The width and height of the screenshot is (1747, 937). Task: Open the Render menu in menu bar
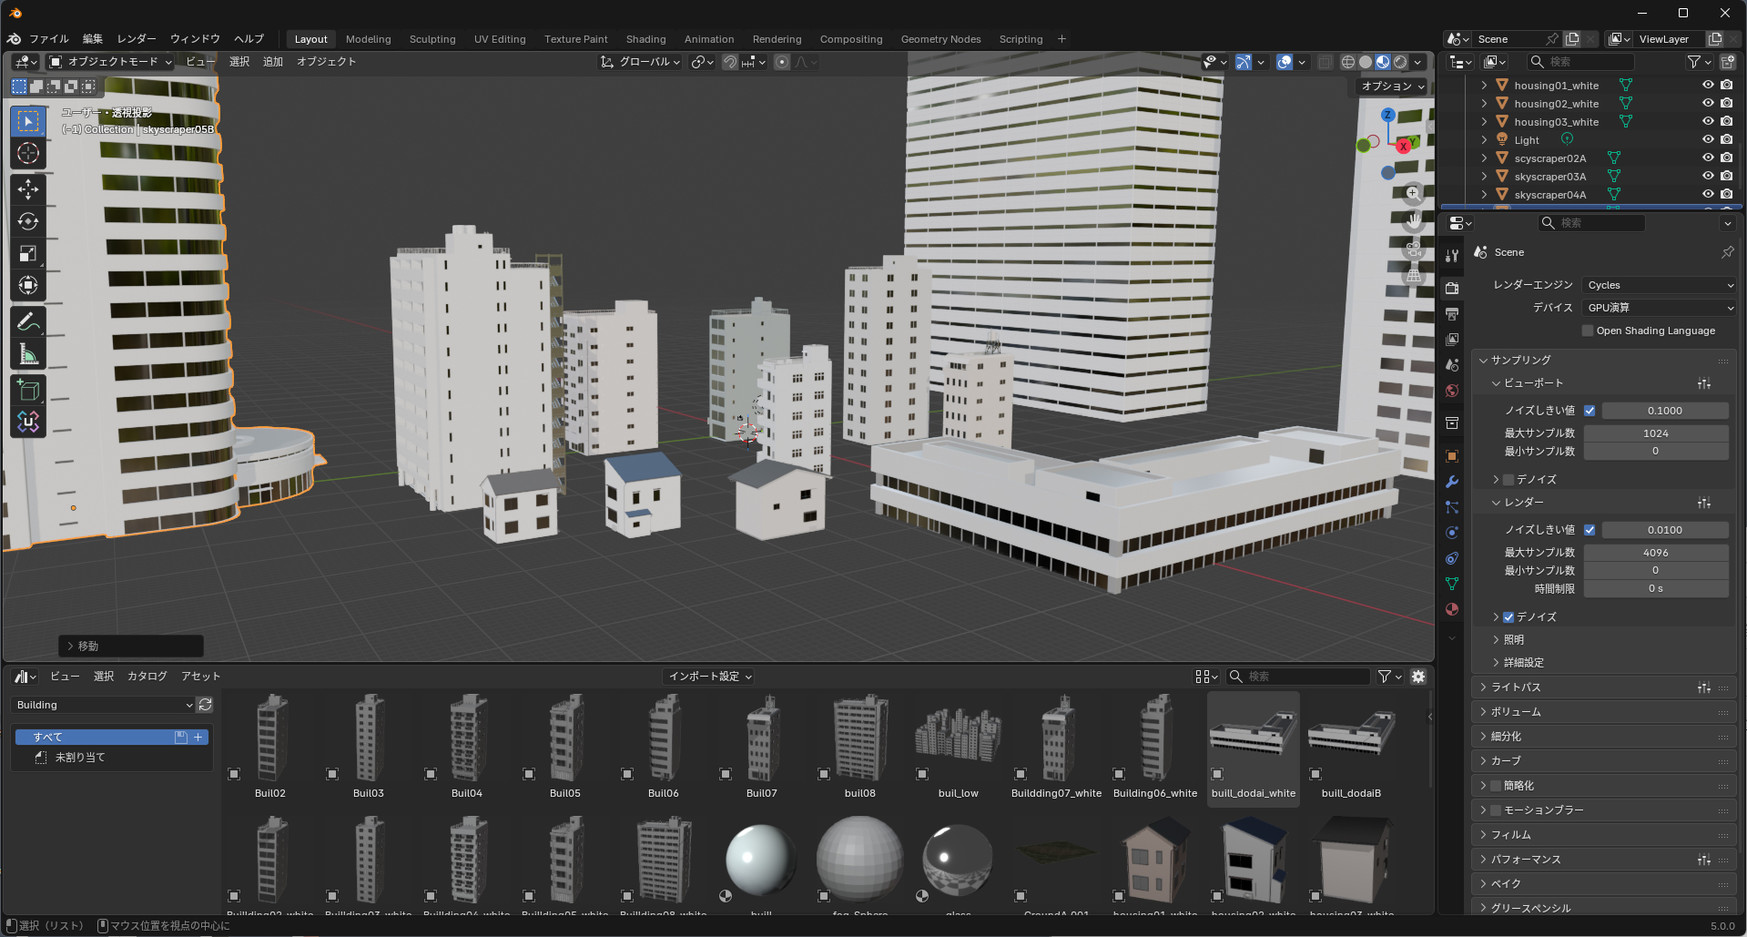point(136,39)
